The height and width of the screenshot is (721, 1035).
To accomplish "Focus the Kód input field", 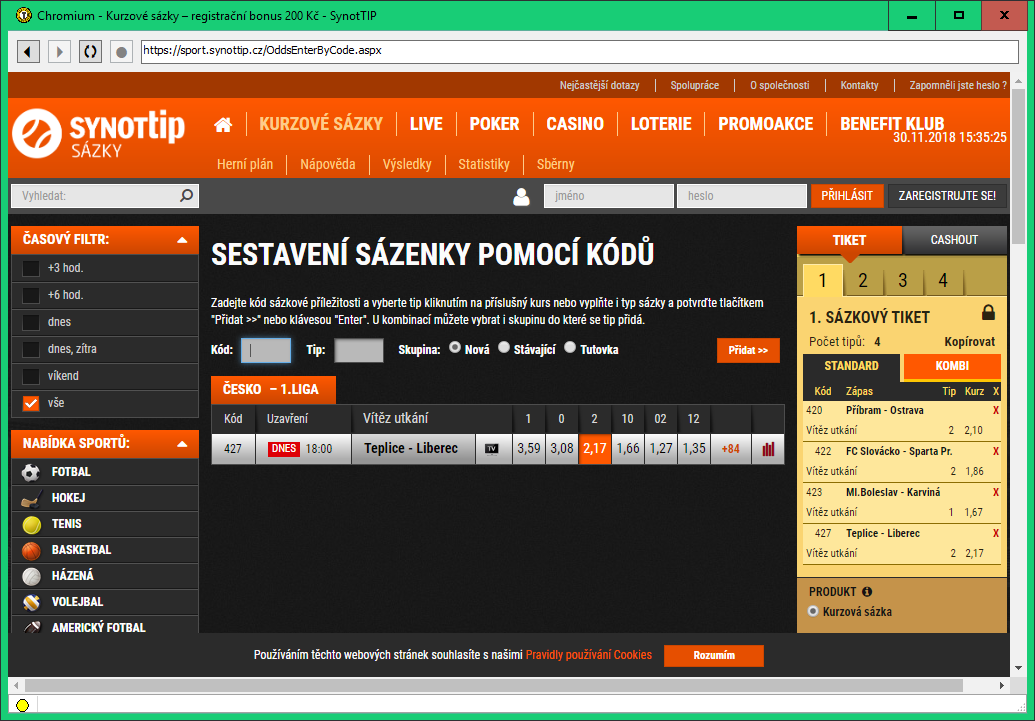I will [x=265, y=351].
